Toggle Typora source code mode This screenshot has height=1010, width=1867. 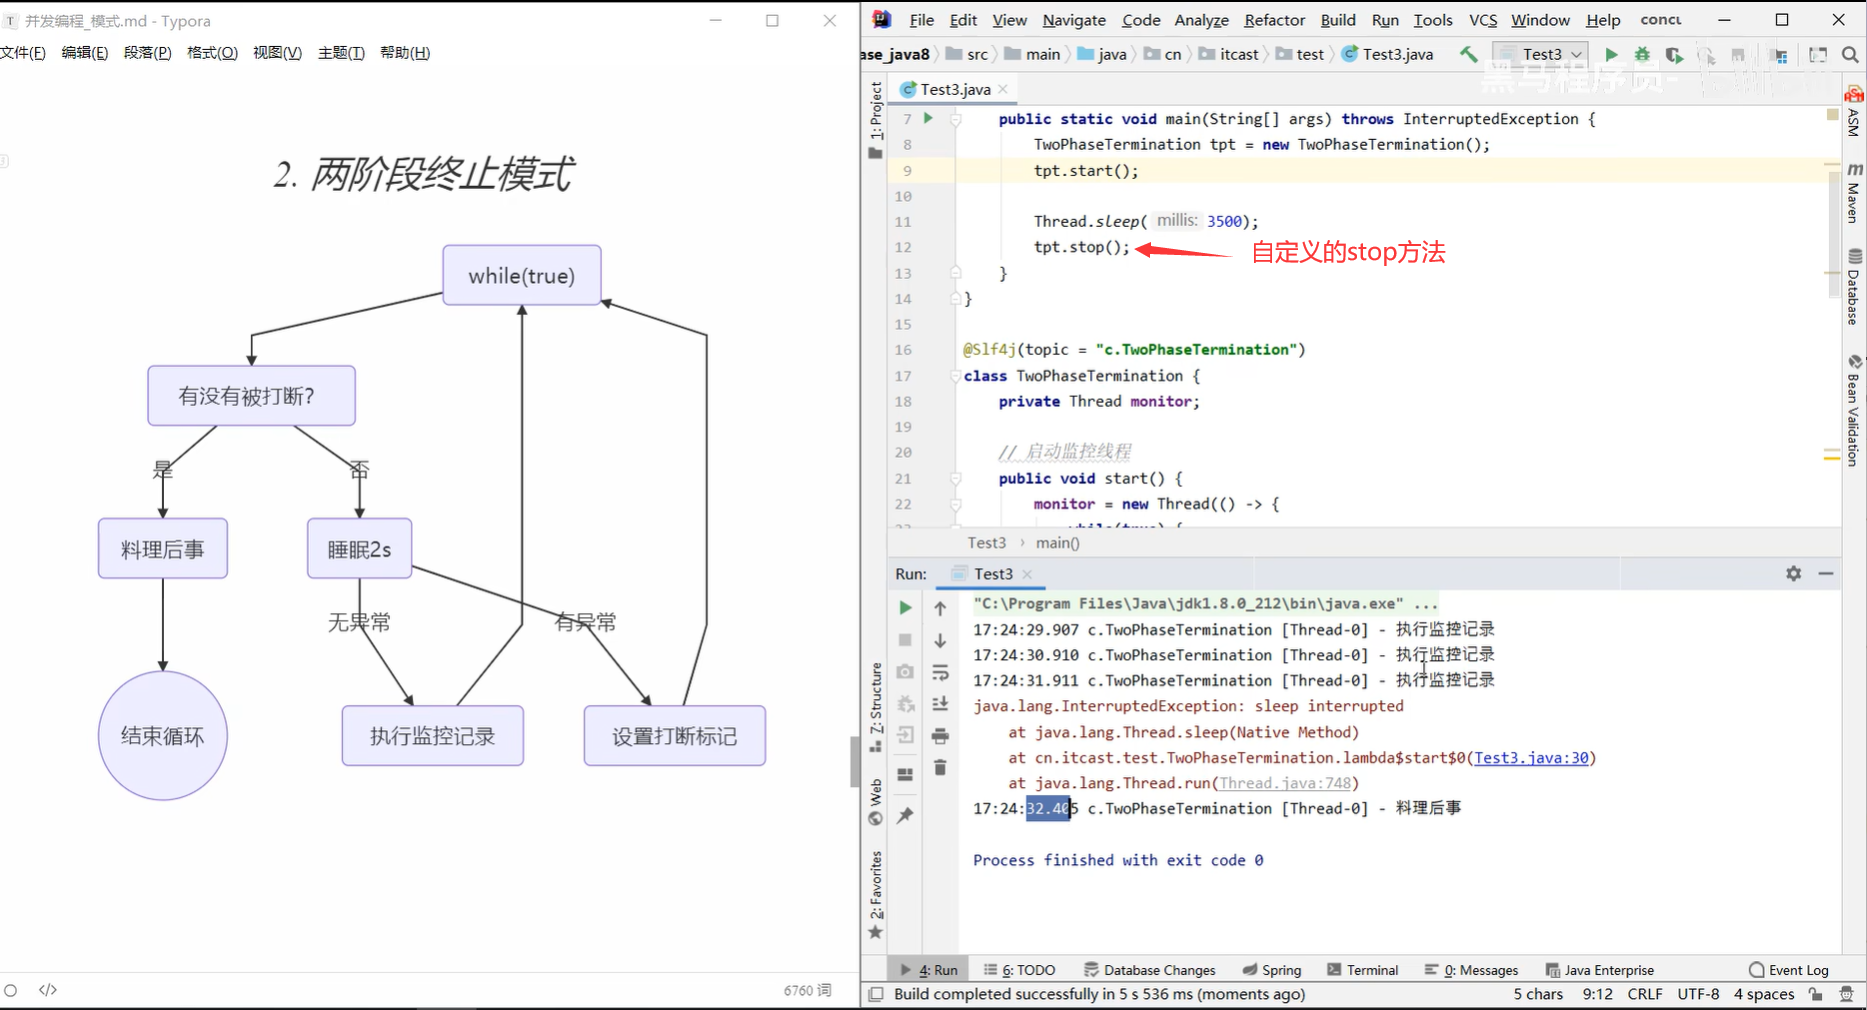48,990
